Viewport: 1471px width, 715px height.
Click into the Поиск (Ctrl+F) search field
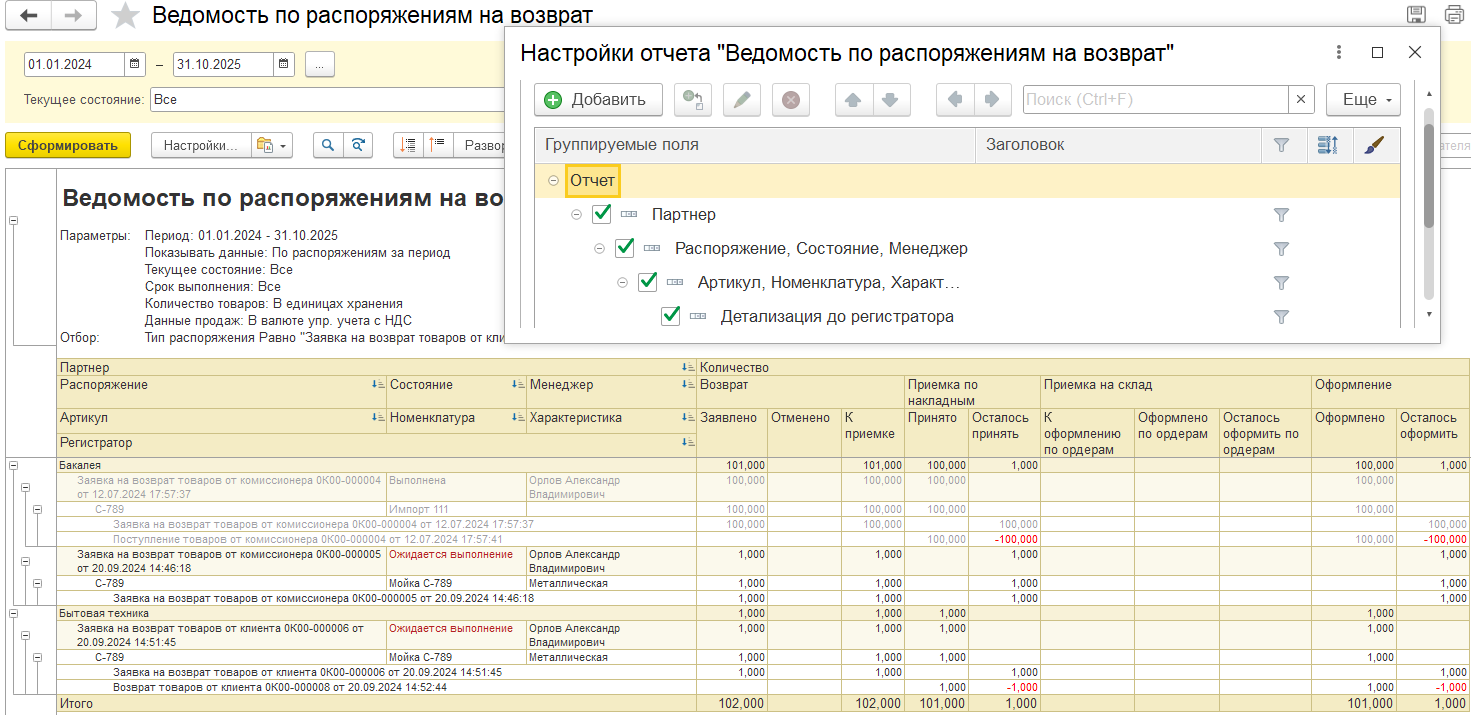coord(1155,100)
